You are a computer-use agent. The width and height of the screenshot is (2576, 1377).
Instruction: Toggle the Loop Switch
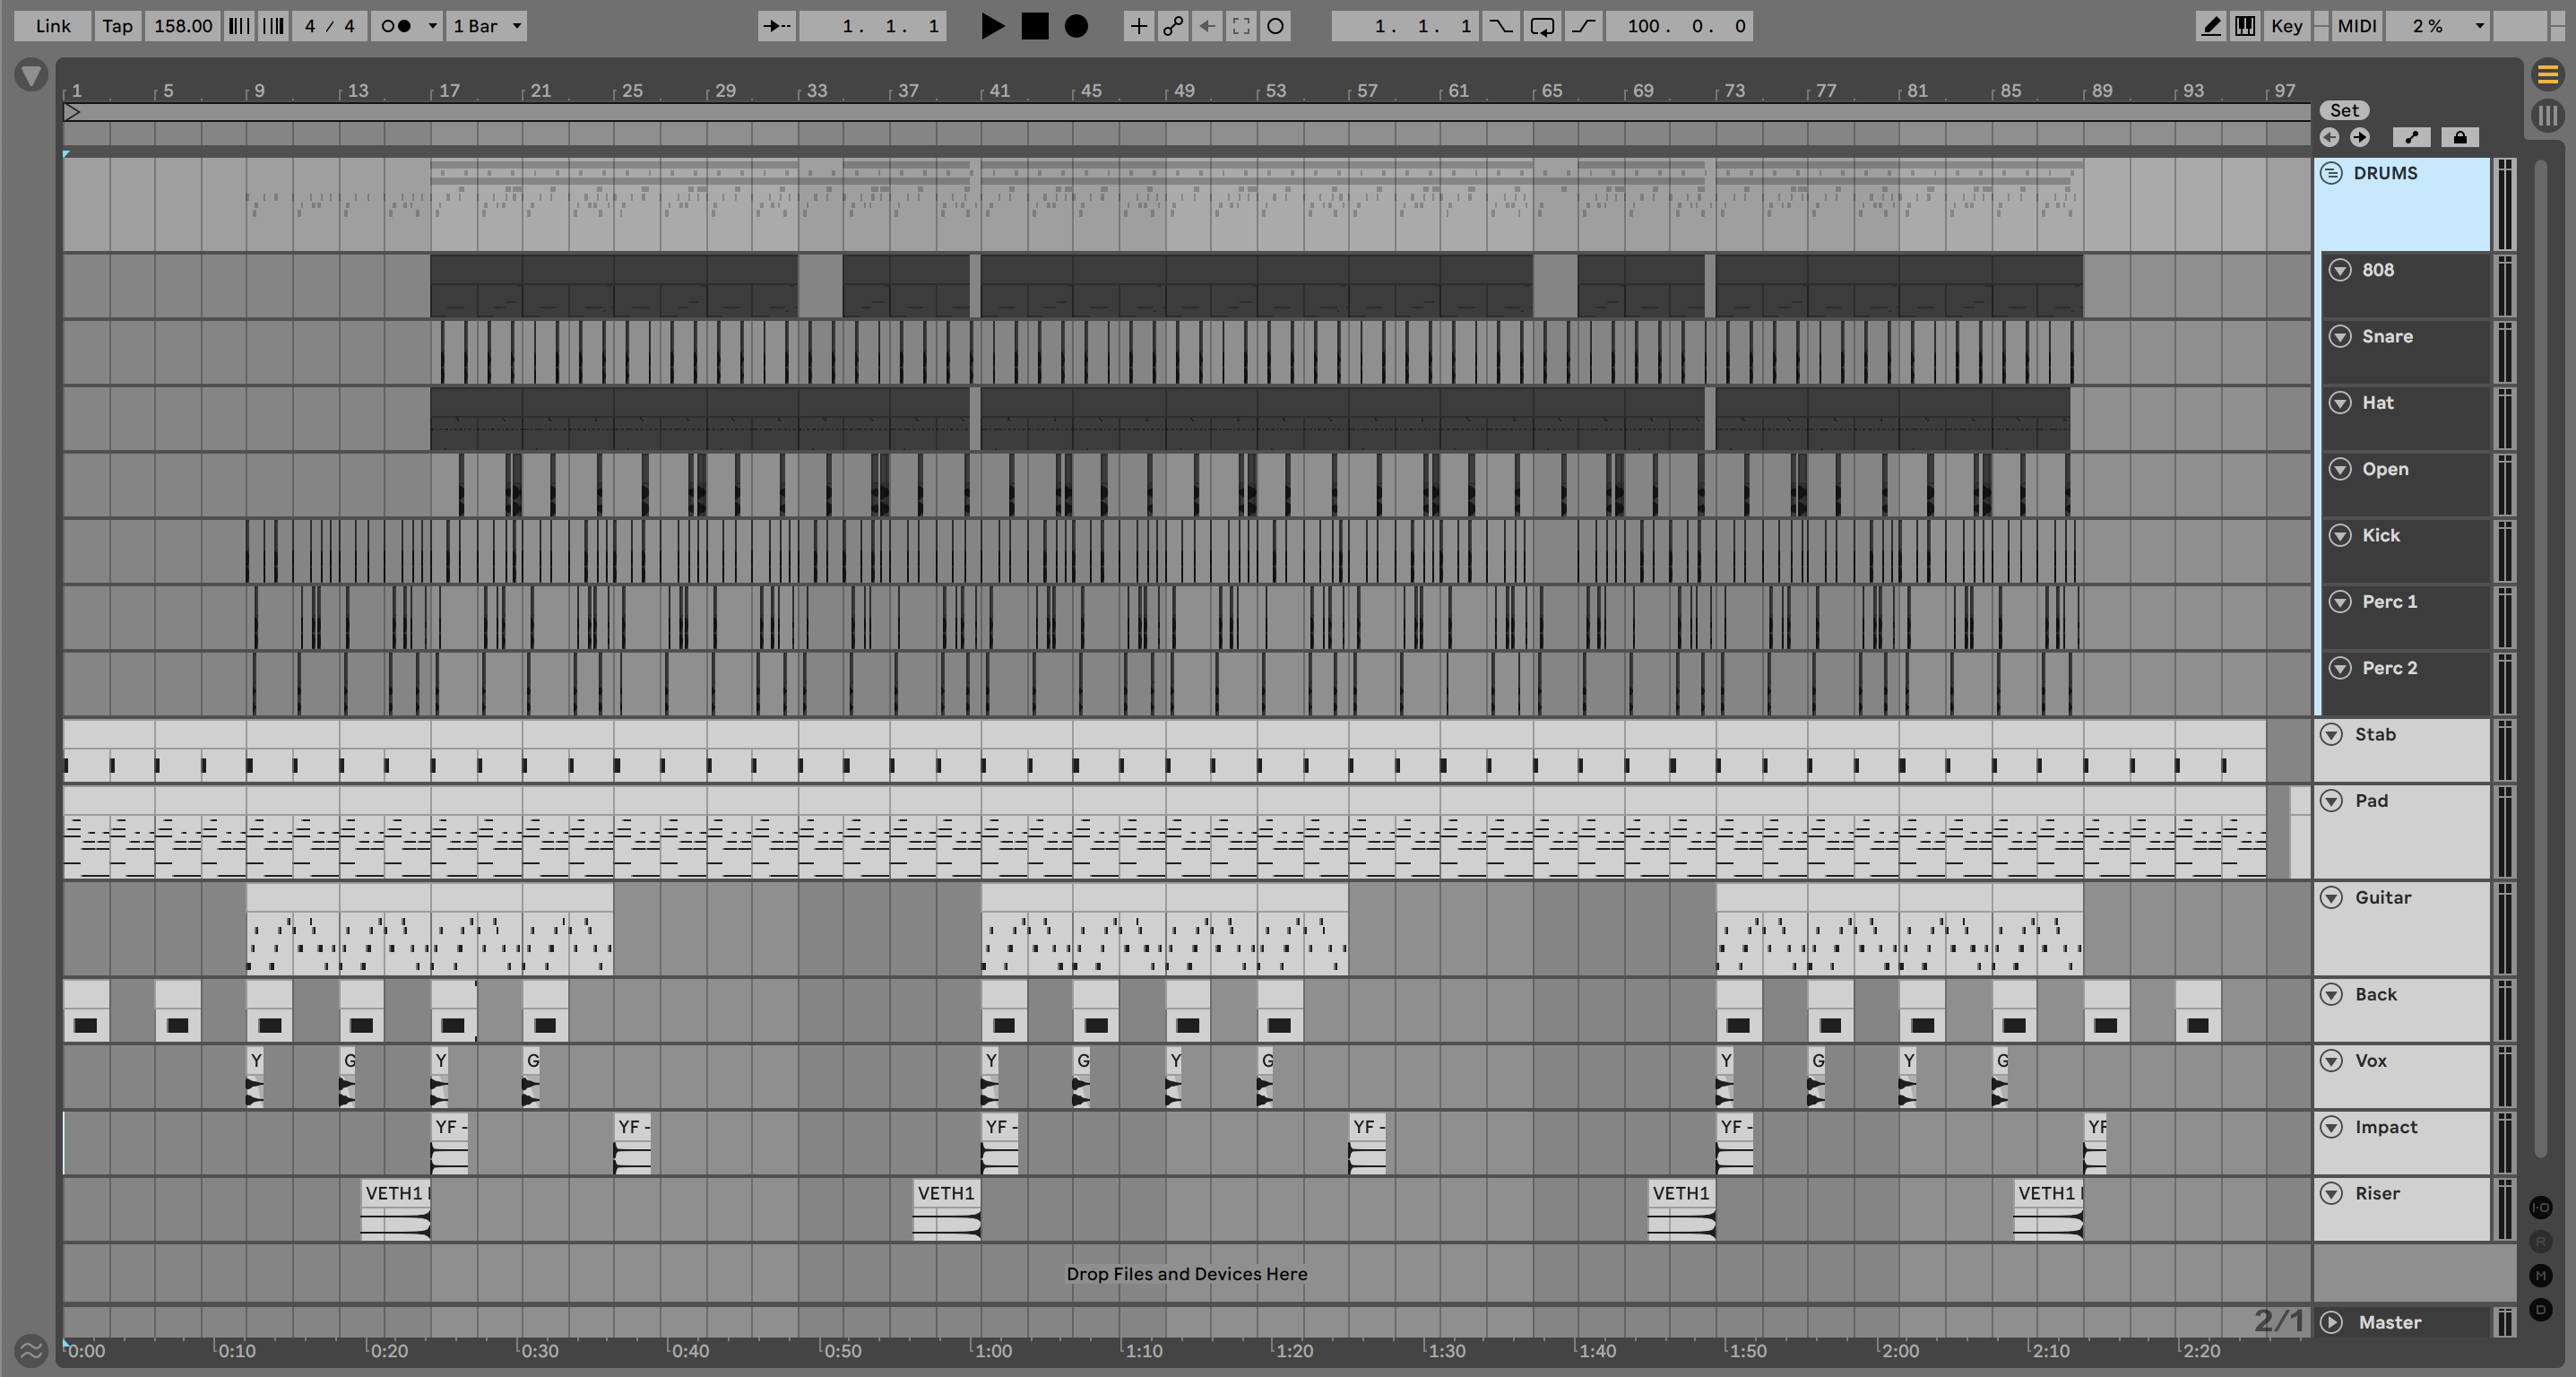pyautogui.click(x=1542, y=26)
